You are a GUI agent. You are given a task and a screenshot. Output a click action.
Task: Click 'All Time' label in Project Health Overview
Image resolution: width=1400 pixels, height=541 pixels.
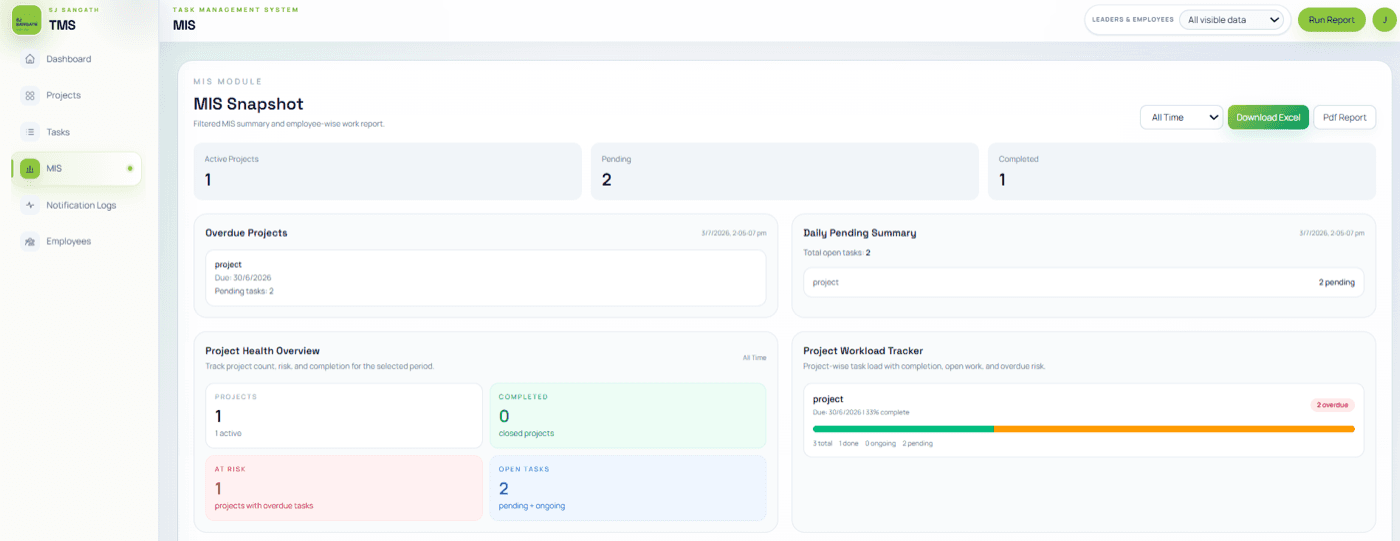click(x=754, y=357)
